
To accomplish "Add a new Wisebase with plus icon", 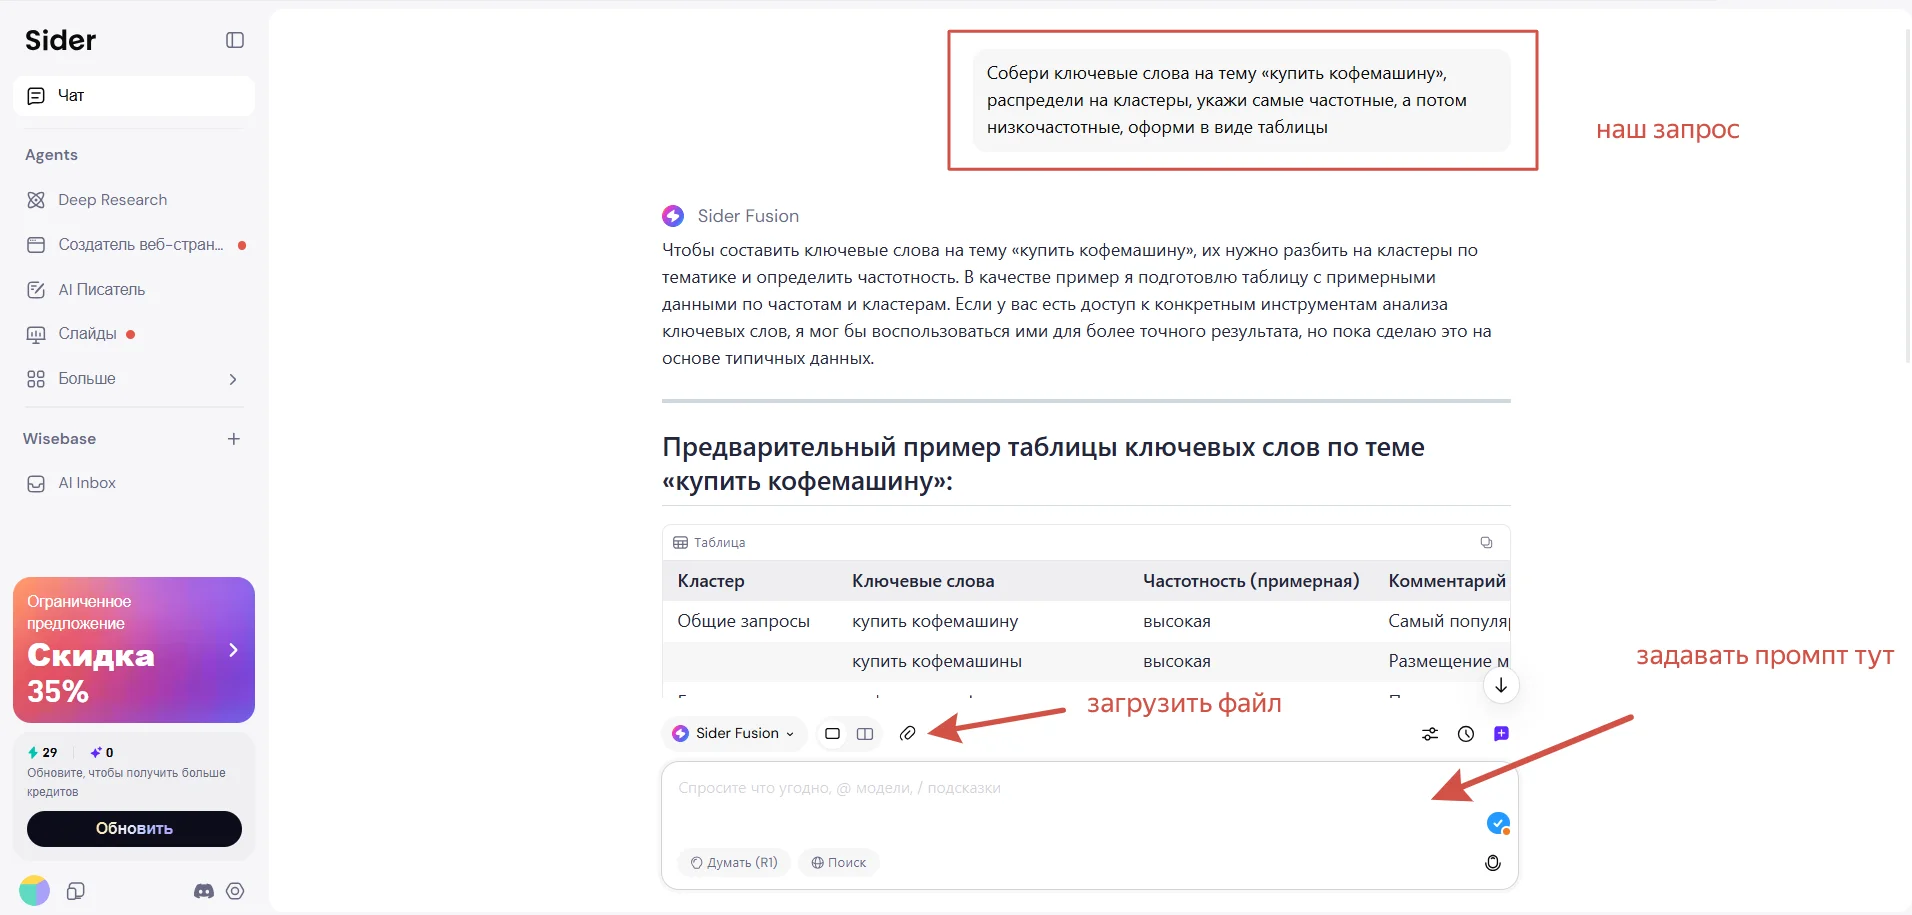I will 234,439.
